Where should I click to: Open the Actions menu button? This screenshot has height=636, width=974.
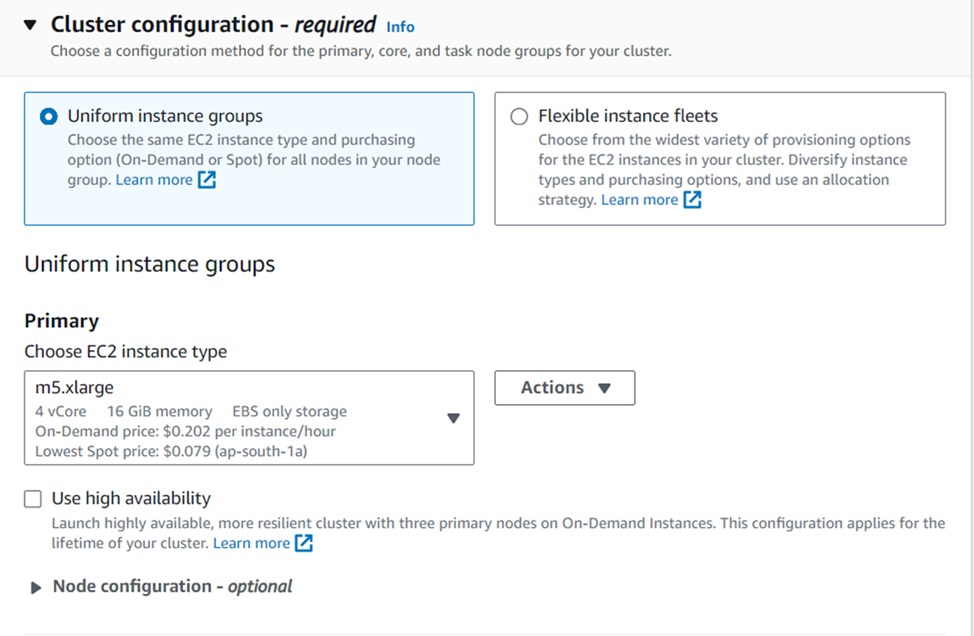[564, 388]
